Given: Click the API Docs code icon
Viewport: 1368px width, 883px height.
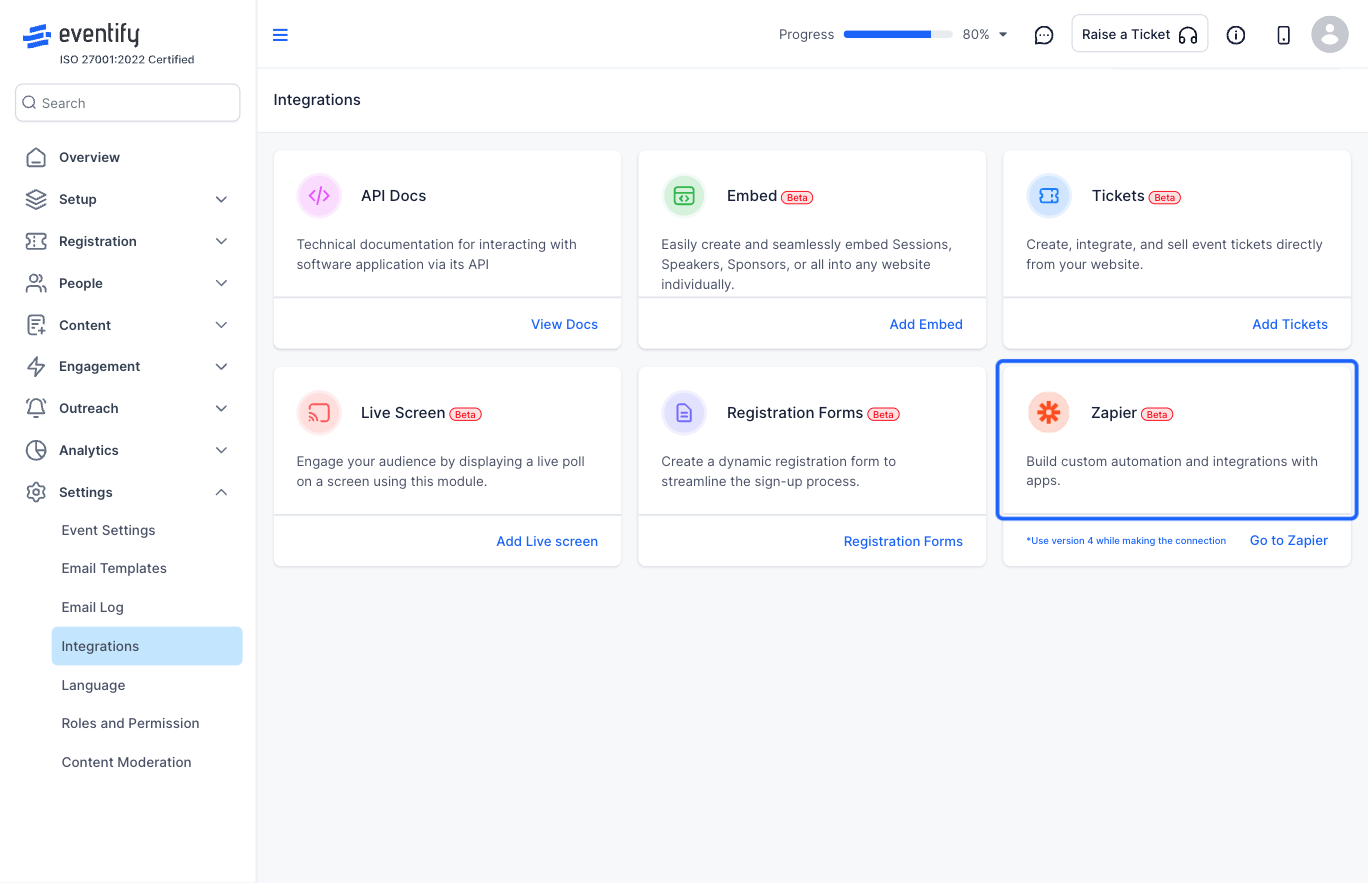Looking at the screenshot, I should click(319, 196).
